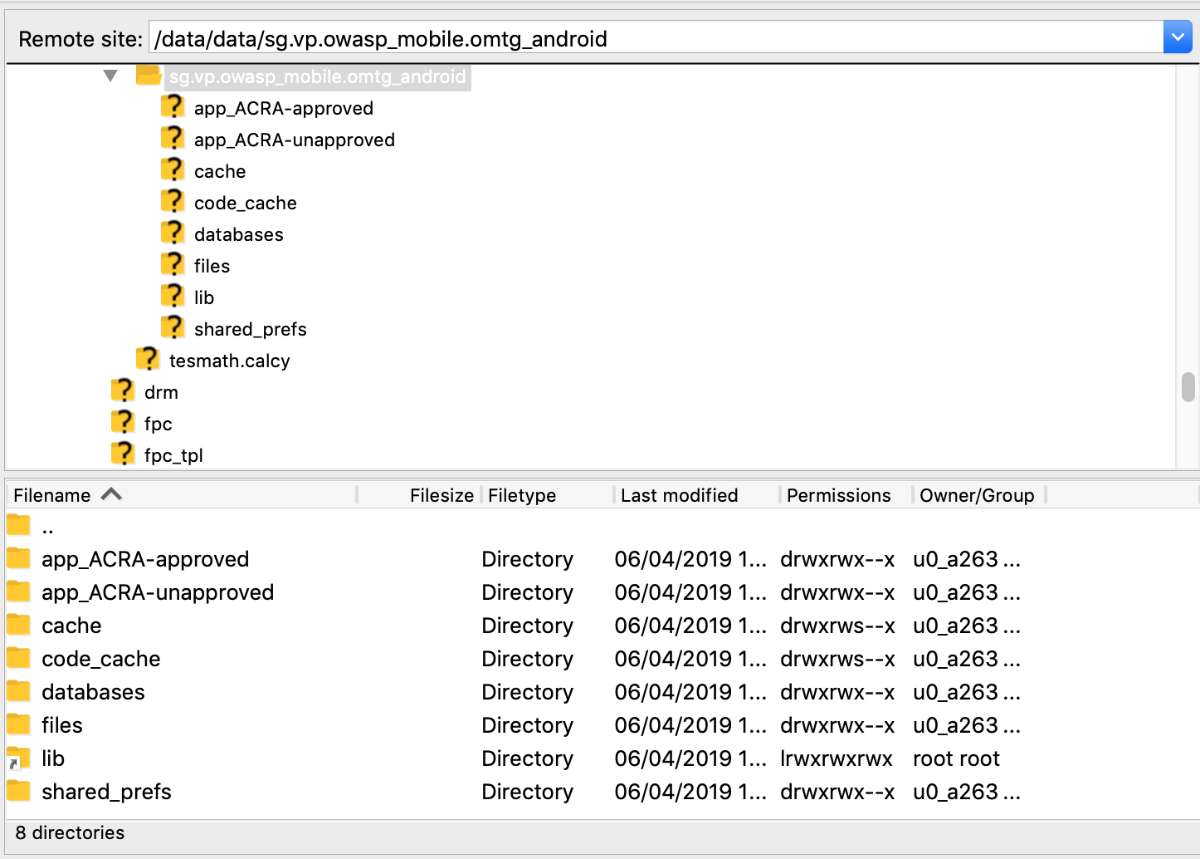This screenshot has height=859, width=1200.
Task: Click the Remote site path input field
Action: coord(655,39)
